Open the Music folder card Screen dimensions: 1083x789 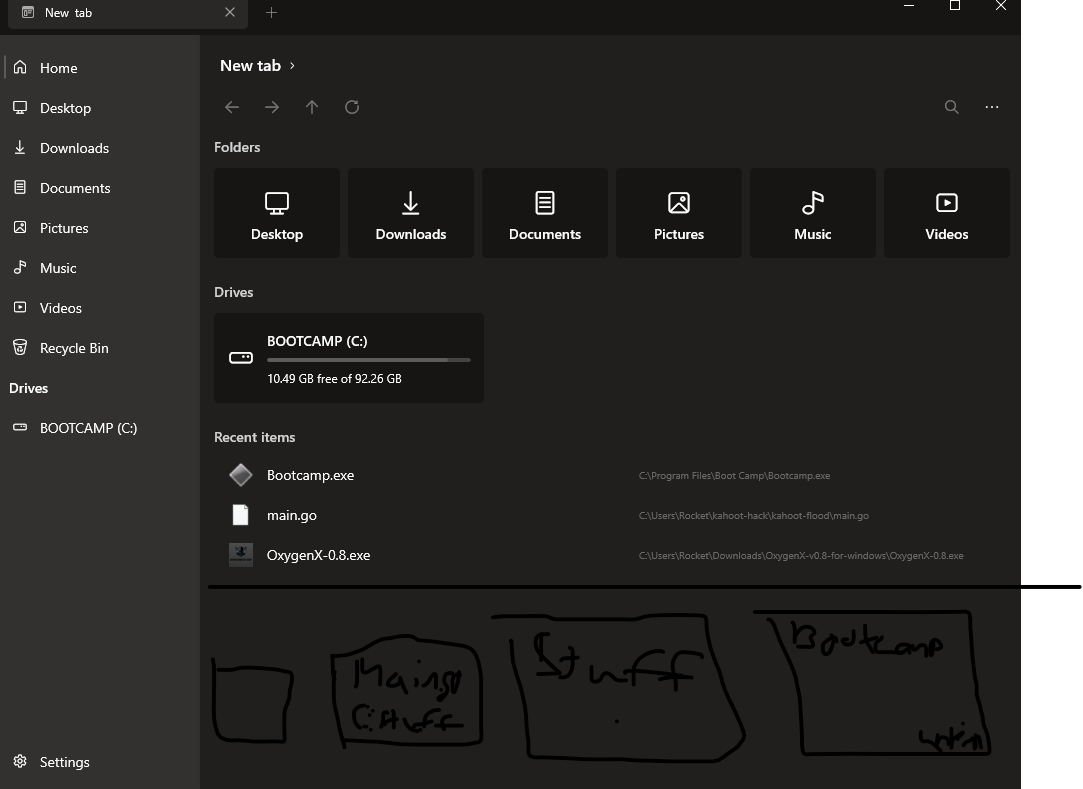(812, 212)
